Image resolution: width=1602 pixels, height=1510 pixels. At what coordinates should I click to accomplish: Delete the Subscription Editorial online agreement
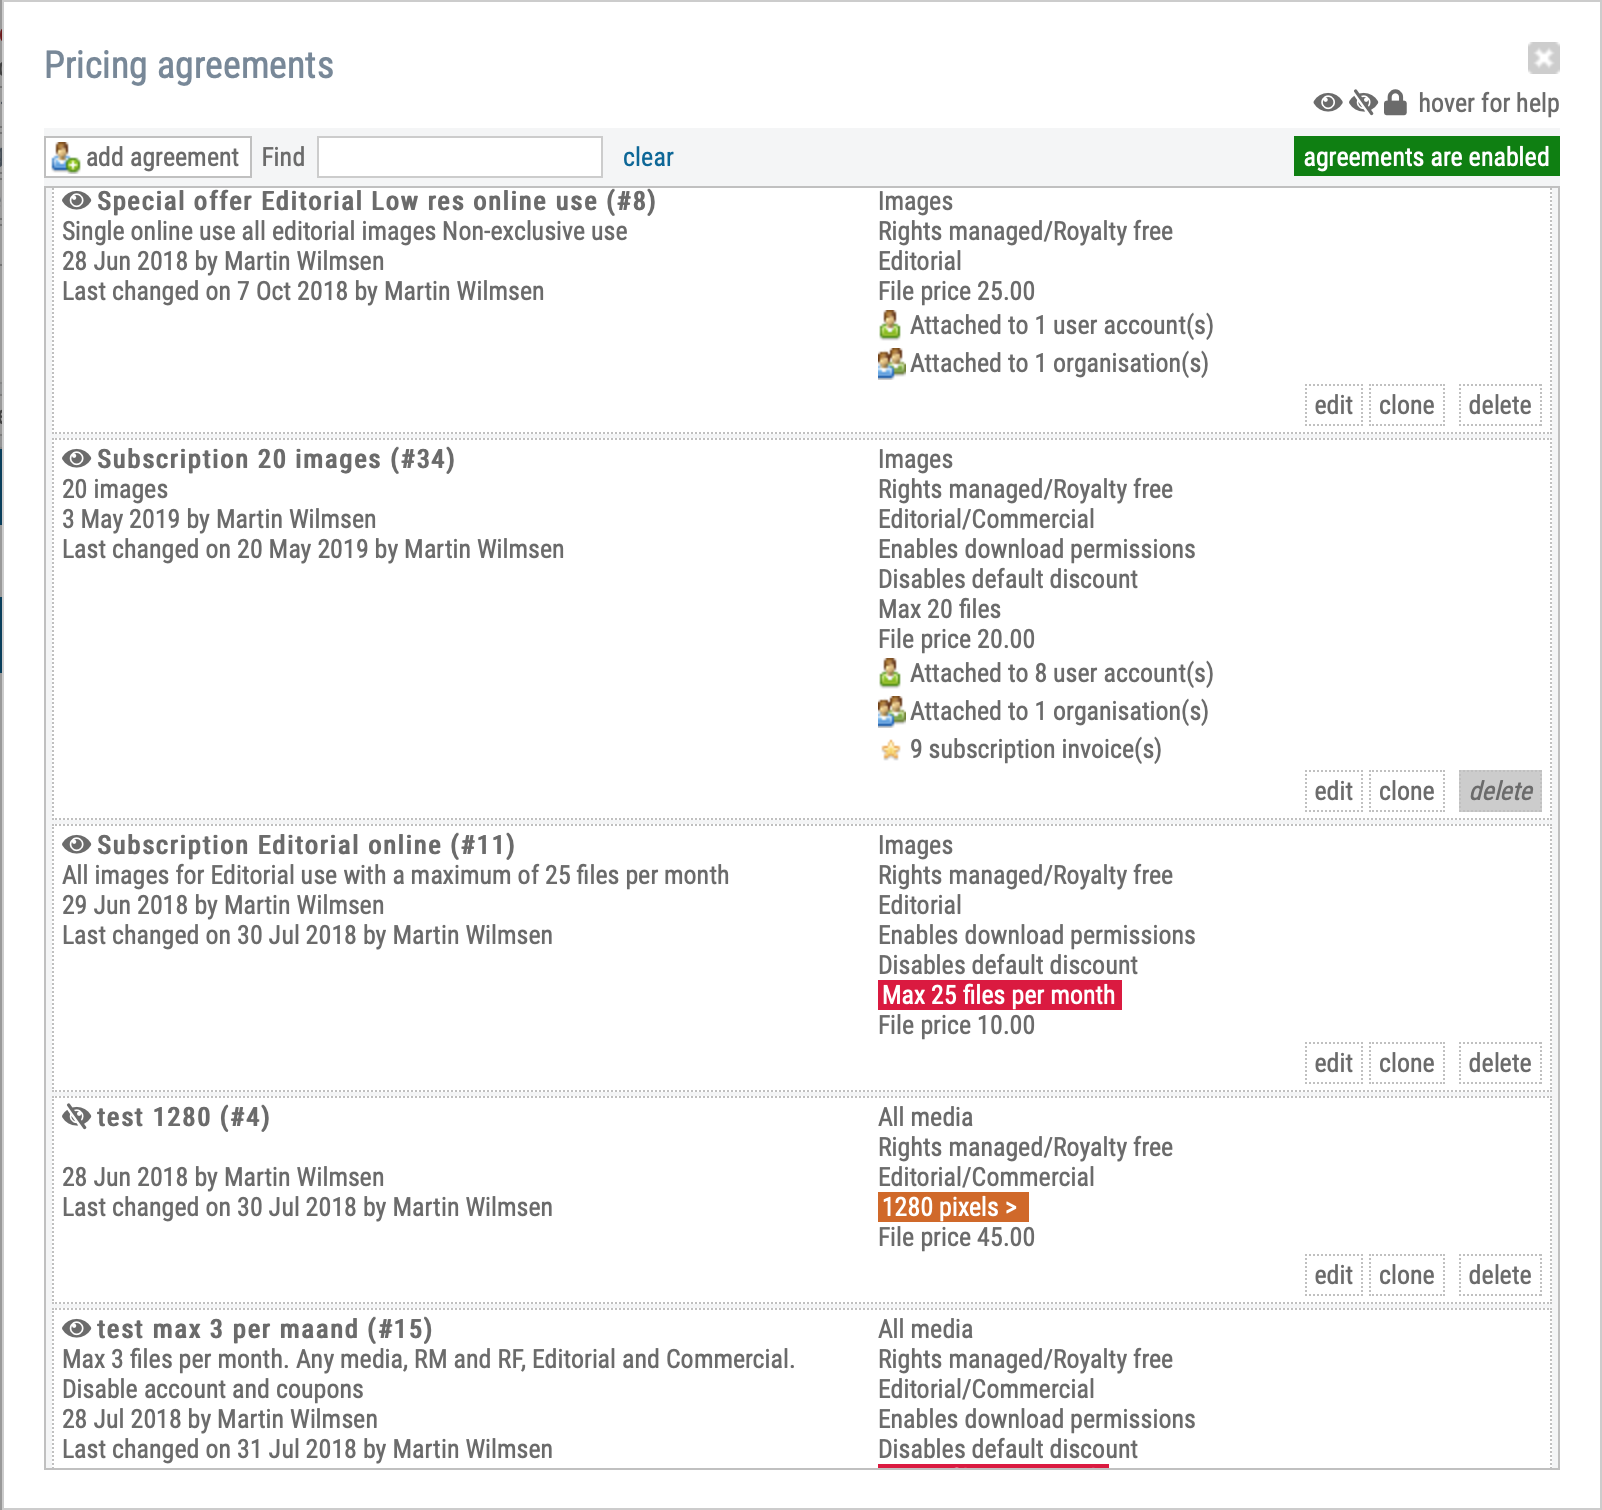point(1499,1063)
